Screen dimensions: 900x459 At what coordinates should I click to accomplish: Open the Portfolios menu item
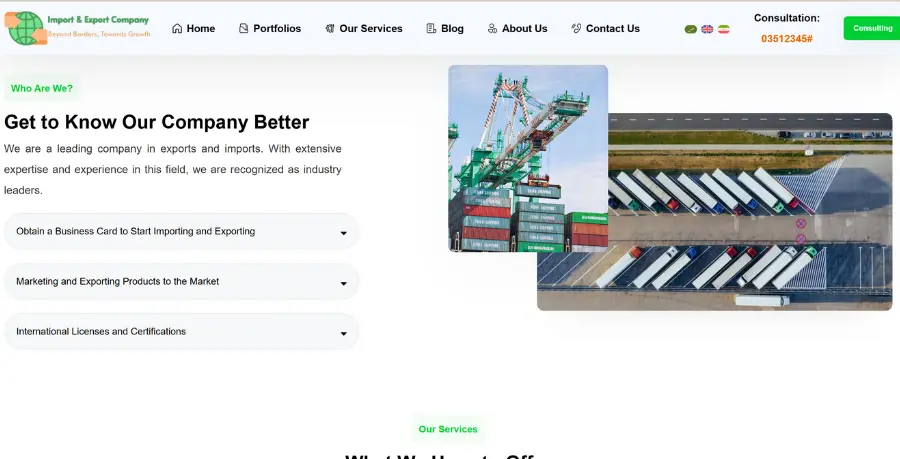coord(270,29)
